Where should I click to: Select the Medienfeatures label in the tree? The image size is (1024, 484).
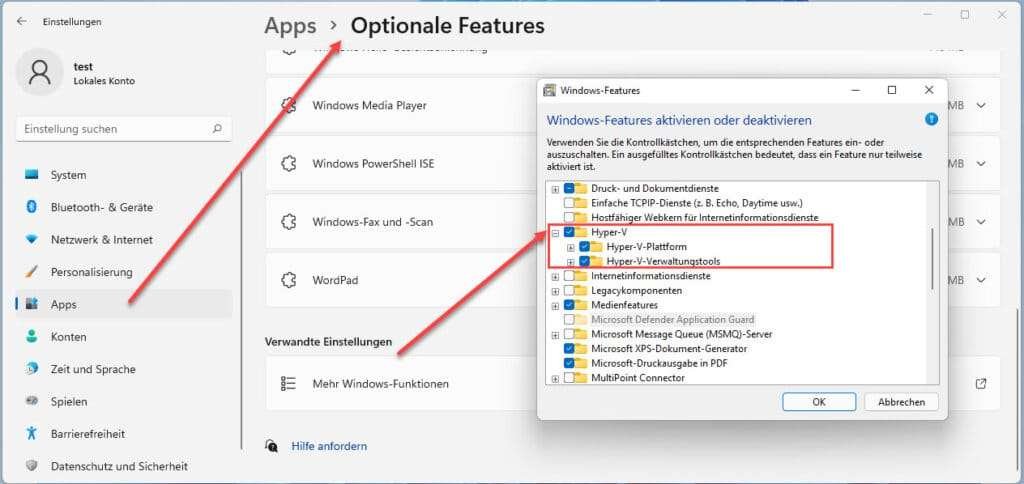tap(624, 305)
